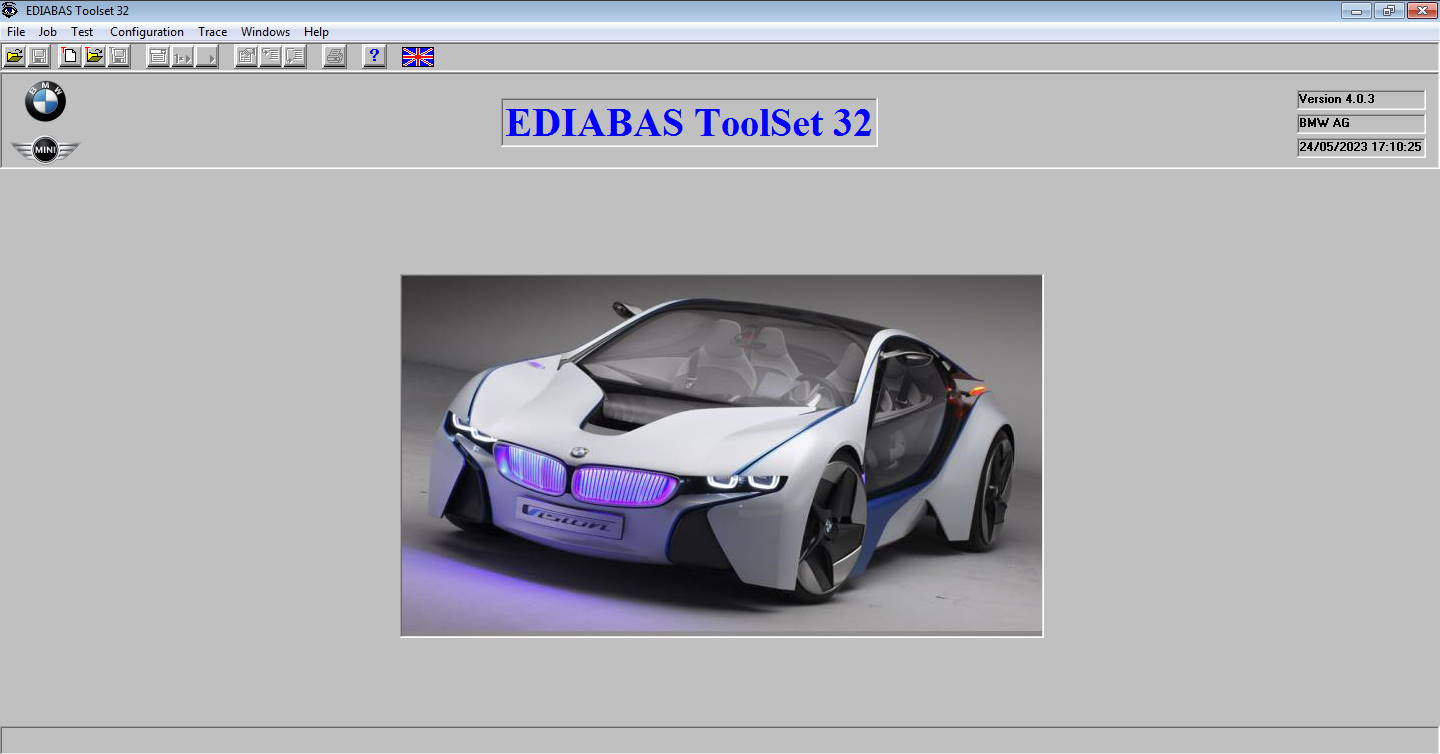Open the Windows menu
Image resolution: width=1440 pixels, height=754 pixels.
click(265, 32)
